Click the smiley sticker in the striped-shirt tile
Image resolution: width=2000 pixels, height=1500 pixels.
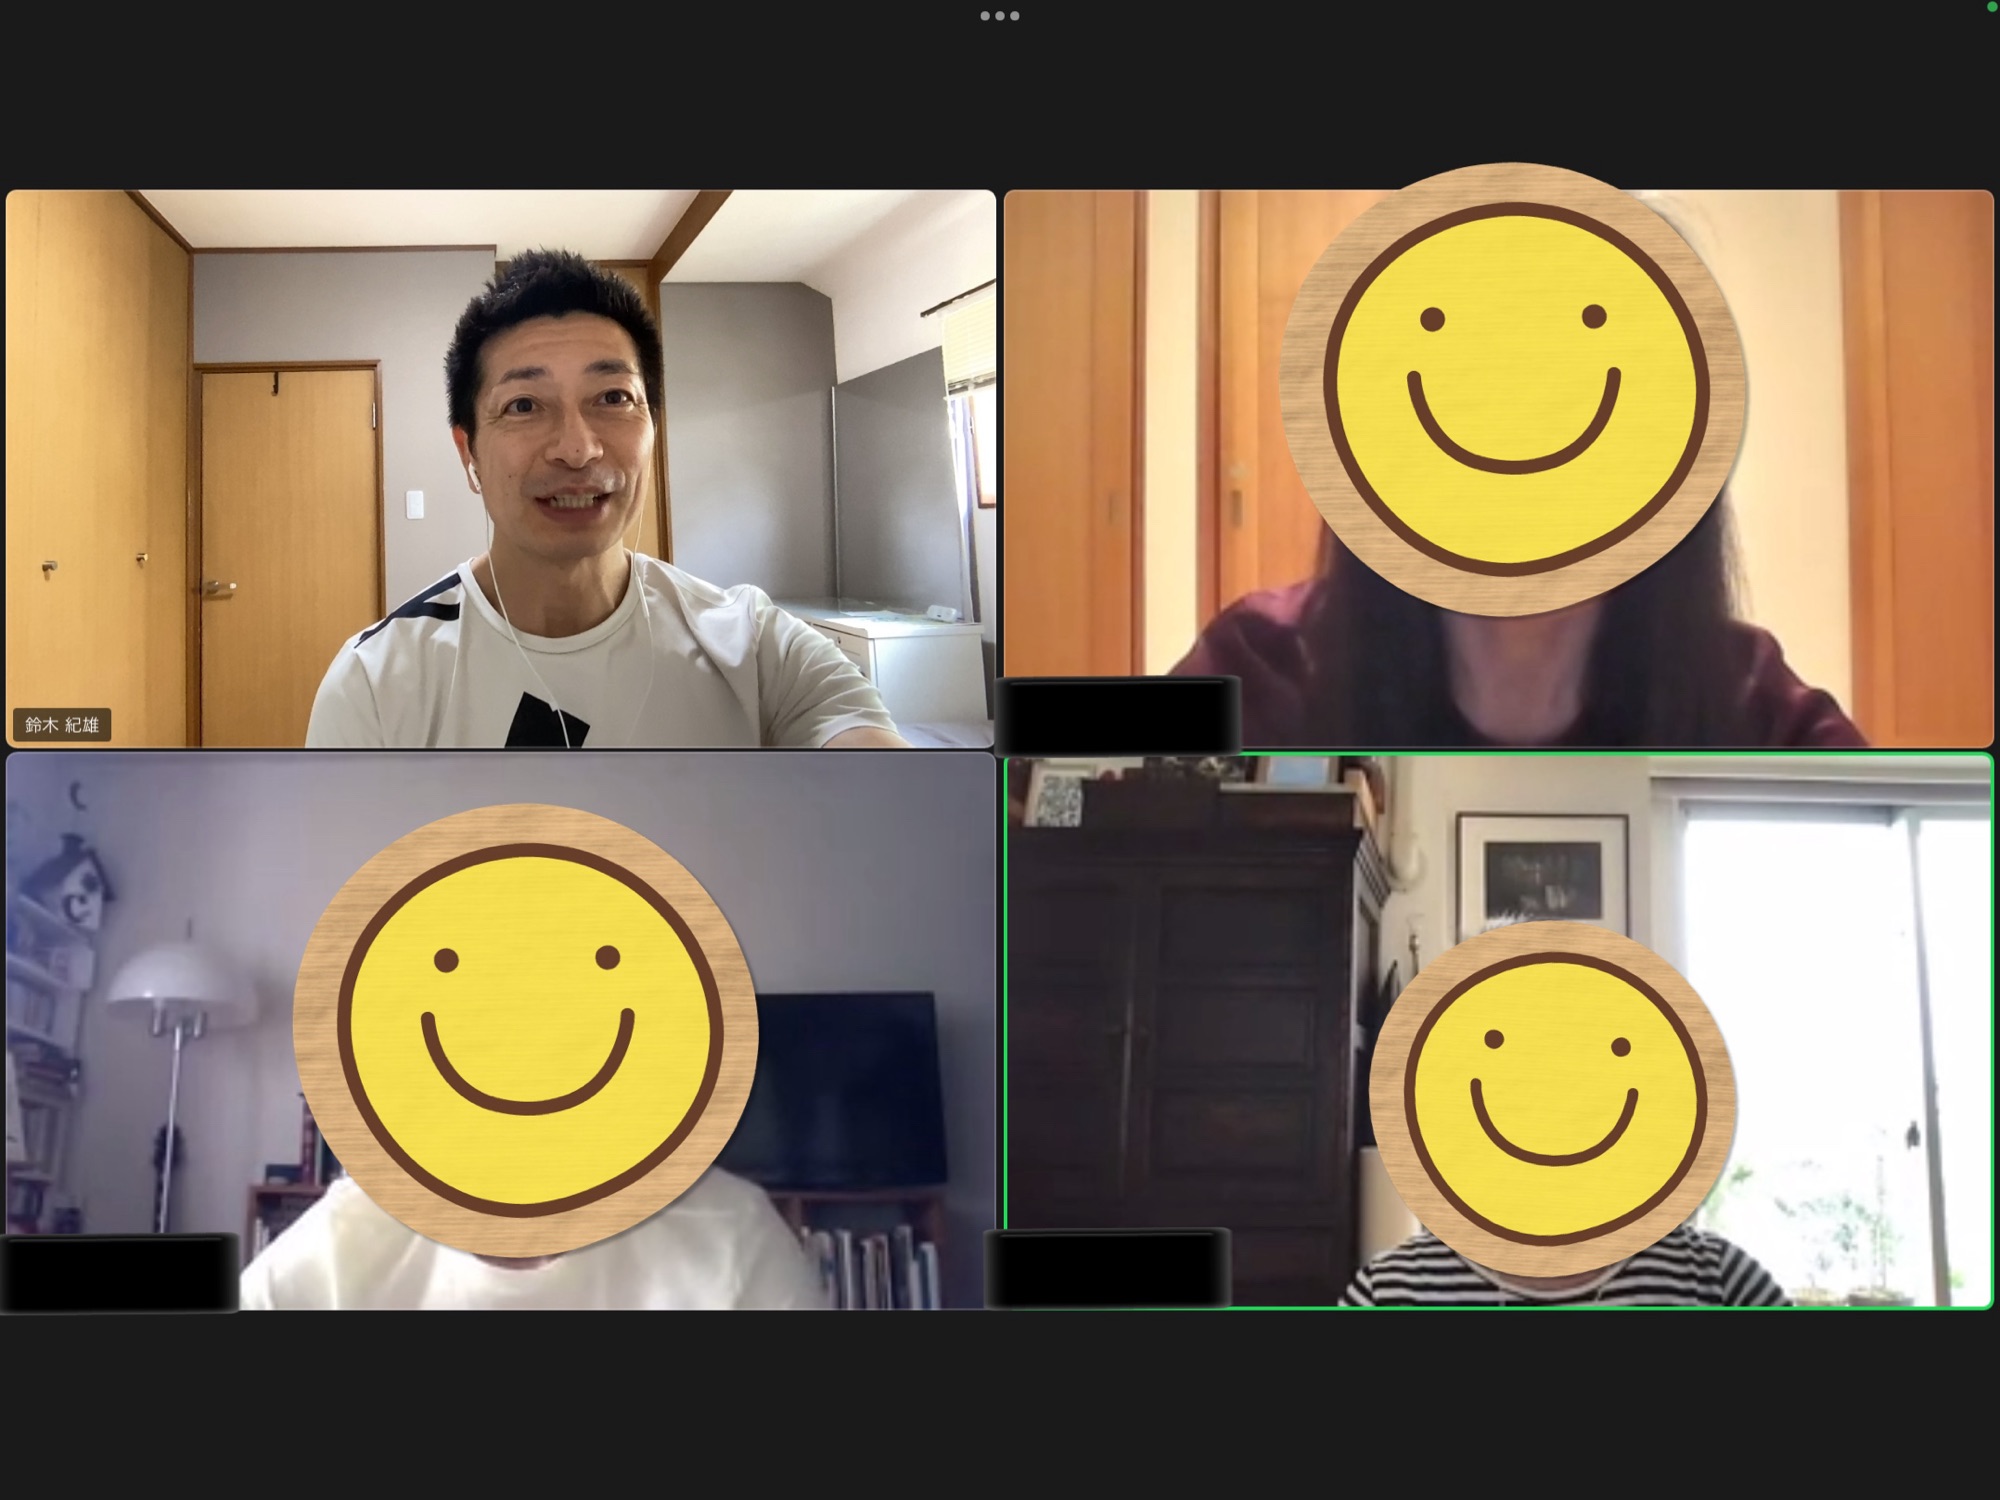point(1553,1098)
